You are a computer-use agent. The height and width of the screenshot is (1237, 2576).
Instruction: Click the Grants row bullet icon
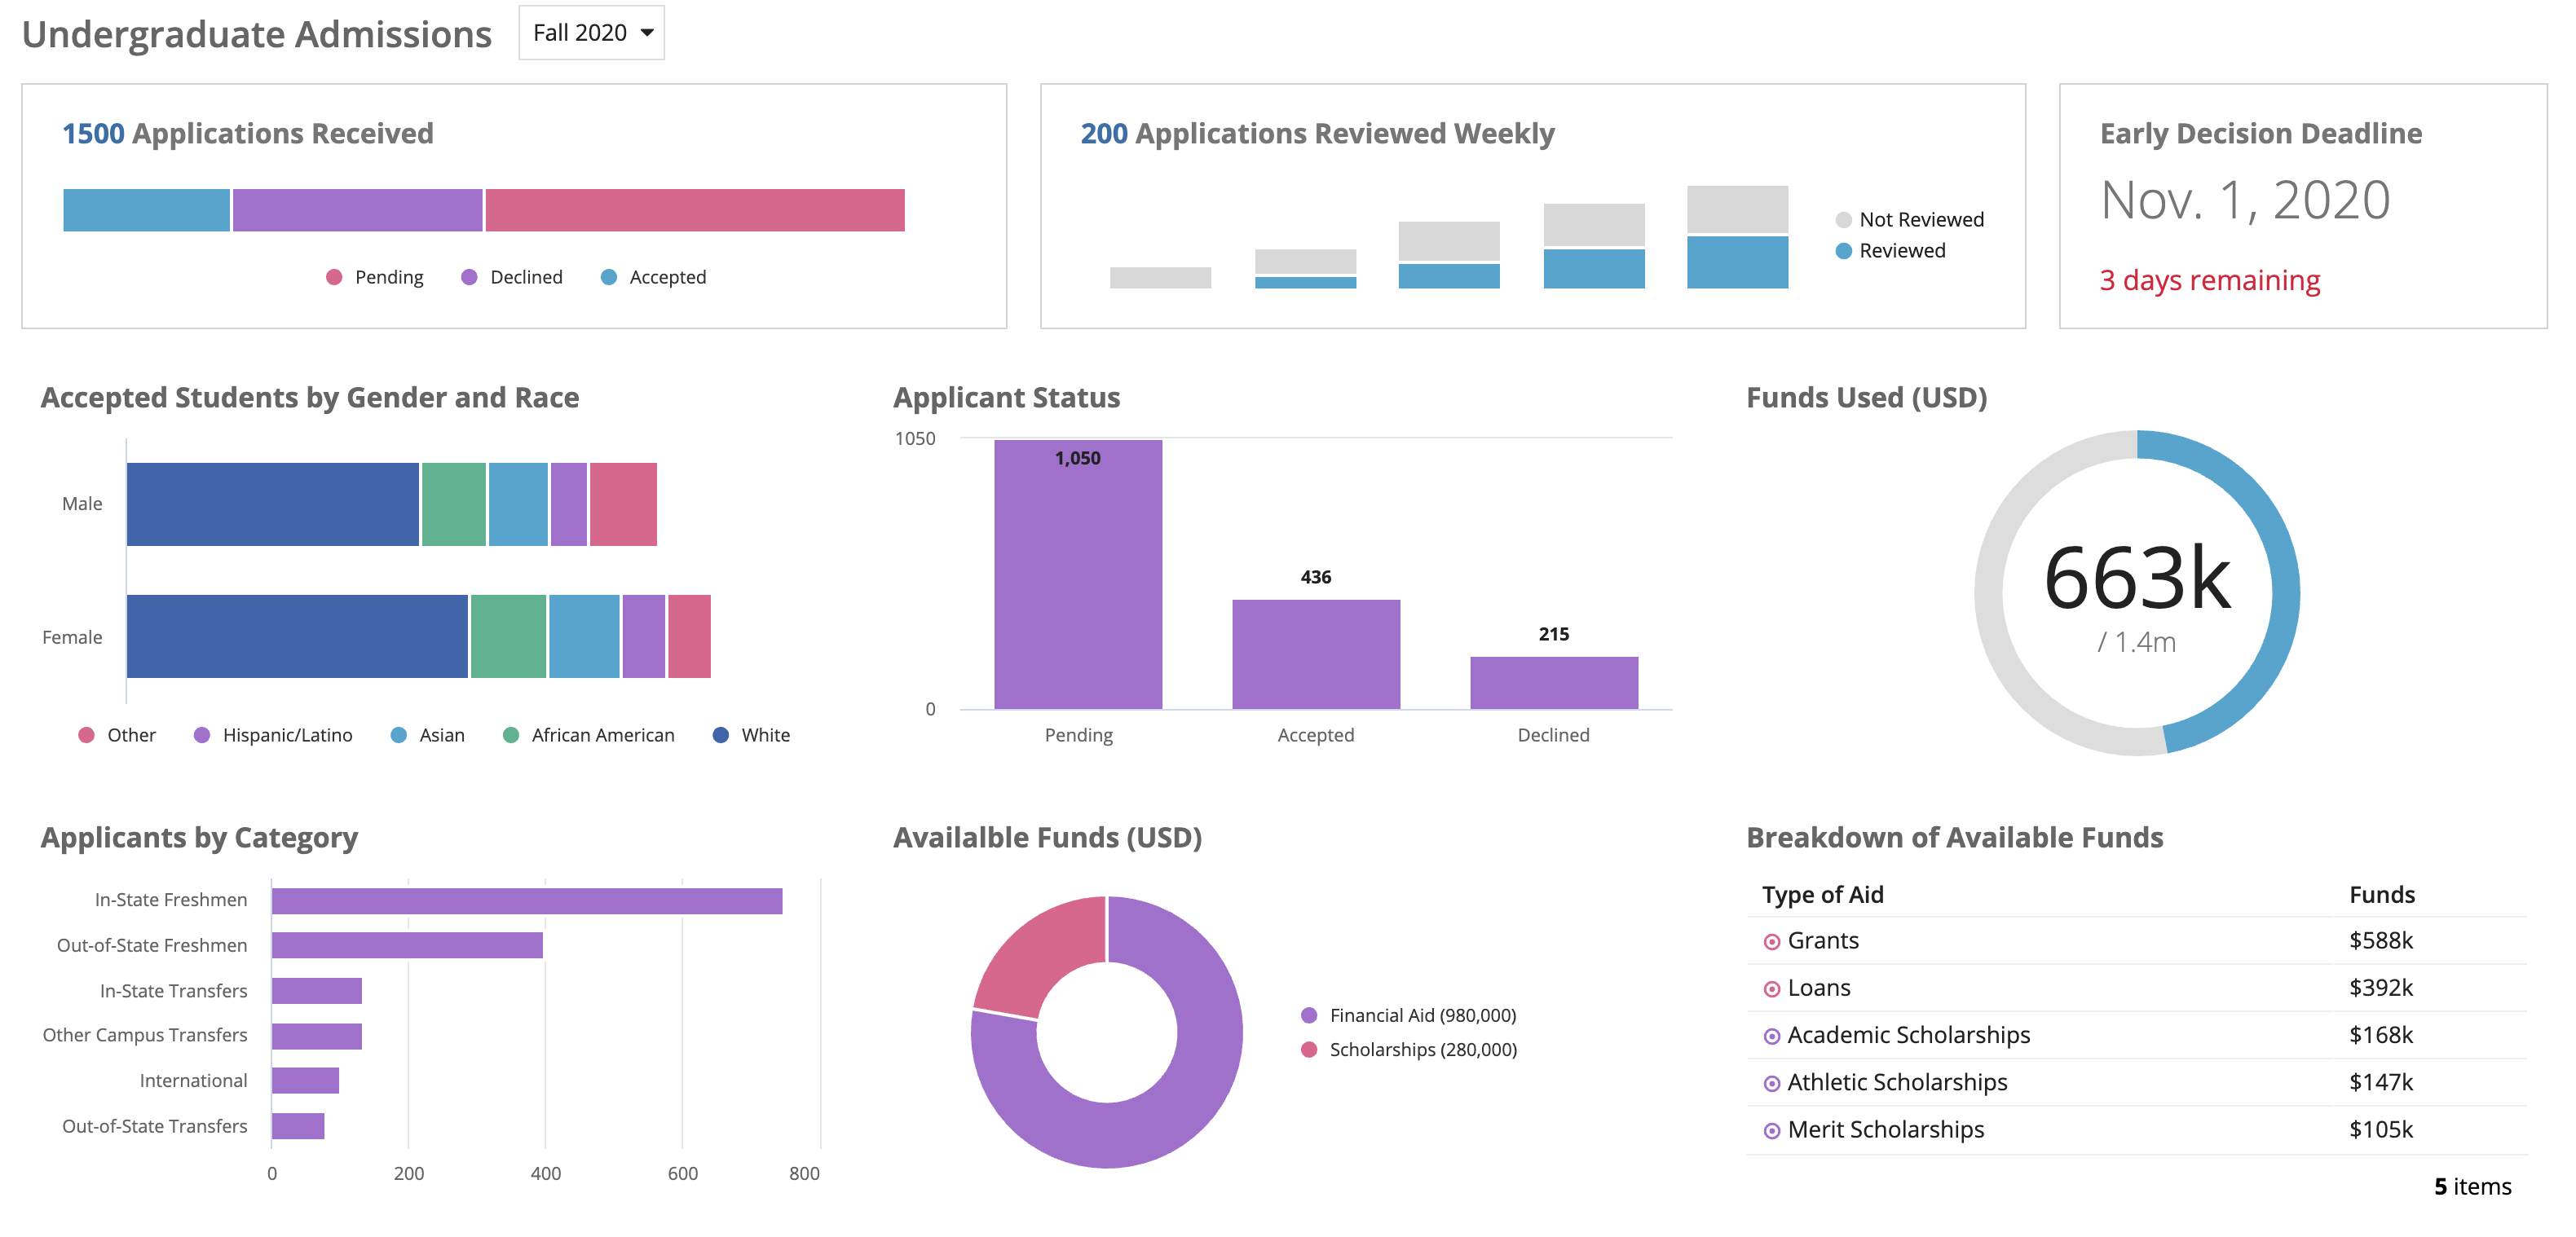coord(1771,942)
